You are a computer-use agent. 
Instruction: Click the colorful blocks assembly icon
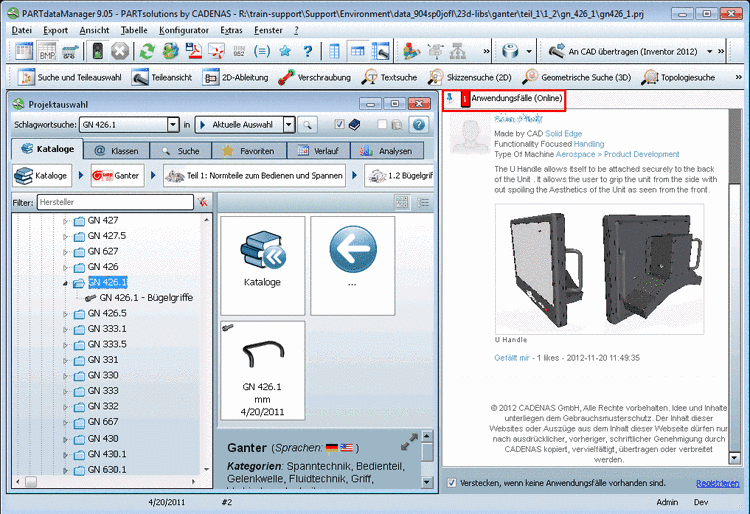click(x=411, y=51)
